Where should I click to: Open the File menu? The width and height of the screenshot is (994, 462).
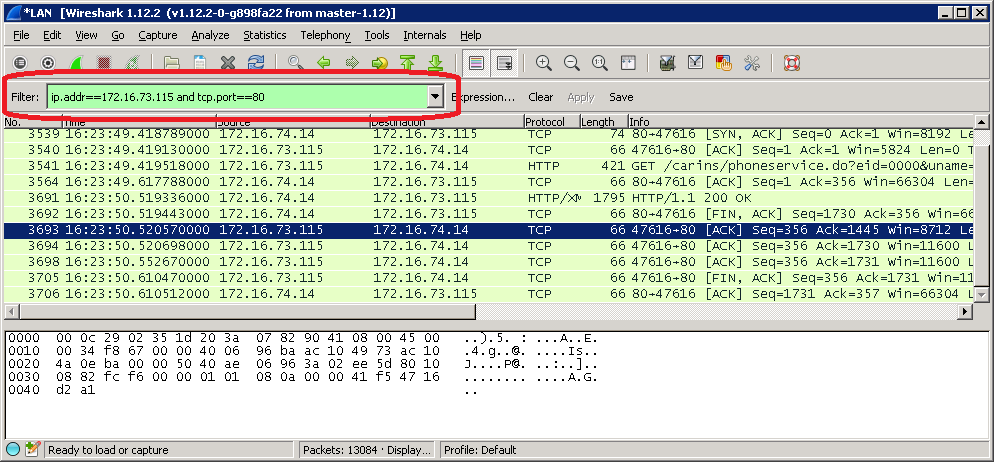[x=21, y=35]
